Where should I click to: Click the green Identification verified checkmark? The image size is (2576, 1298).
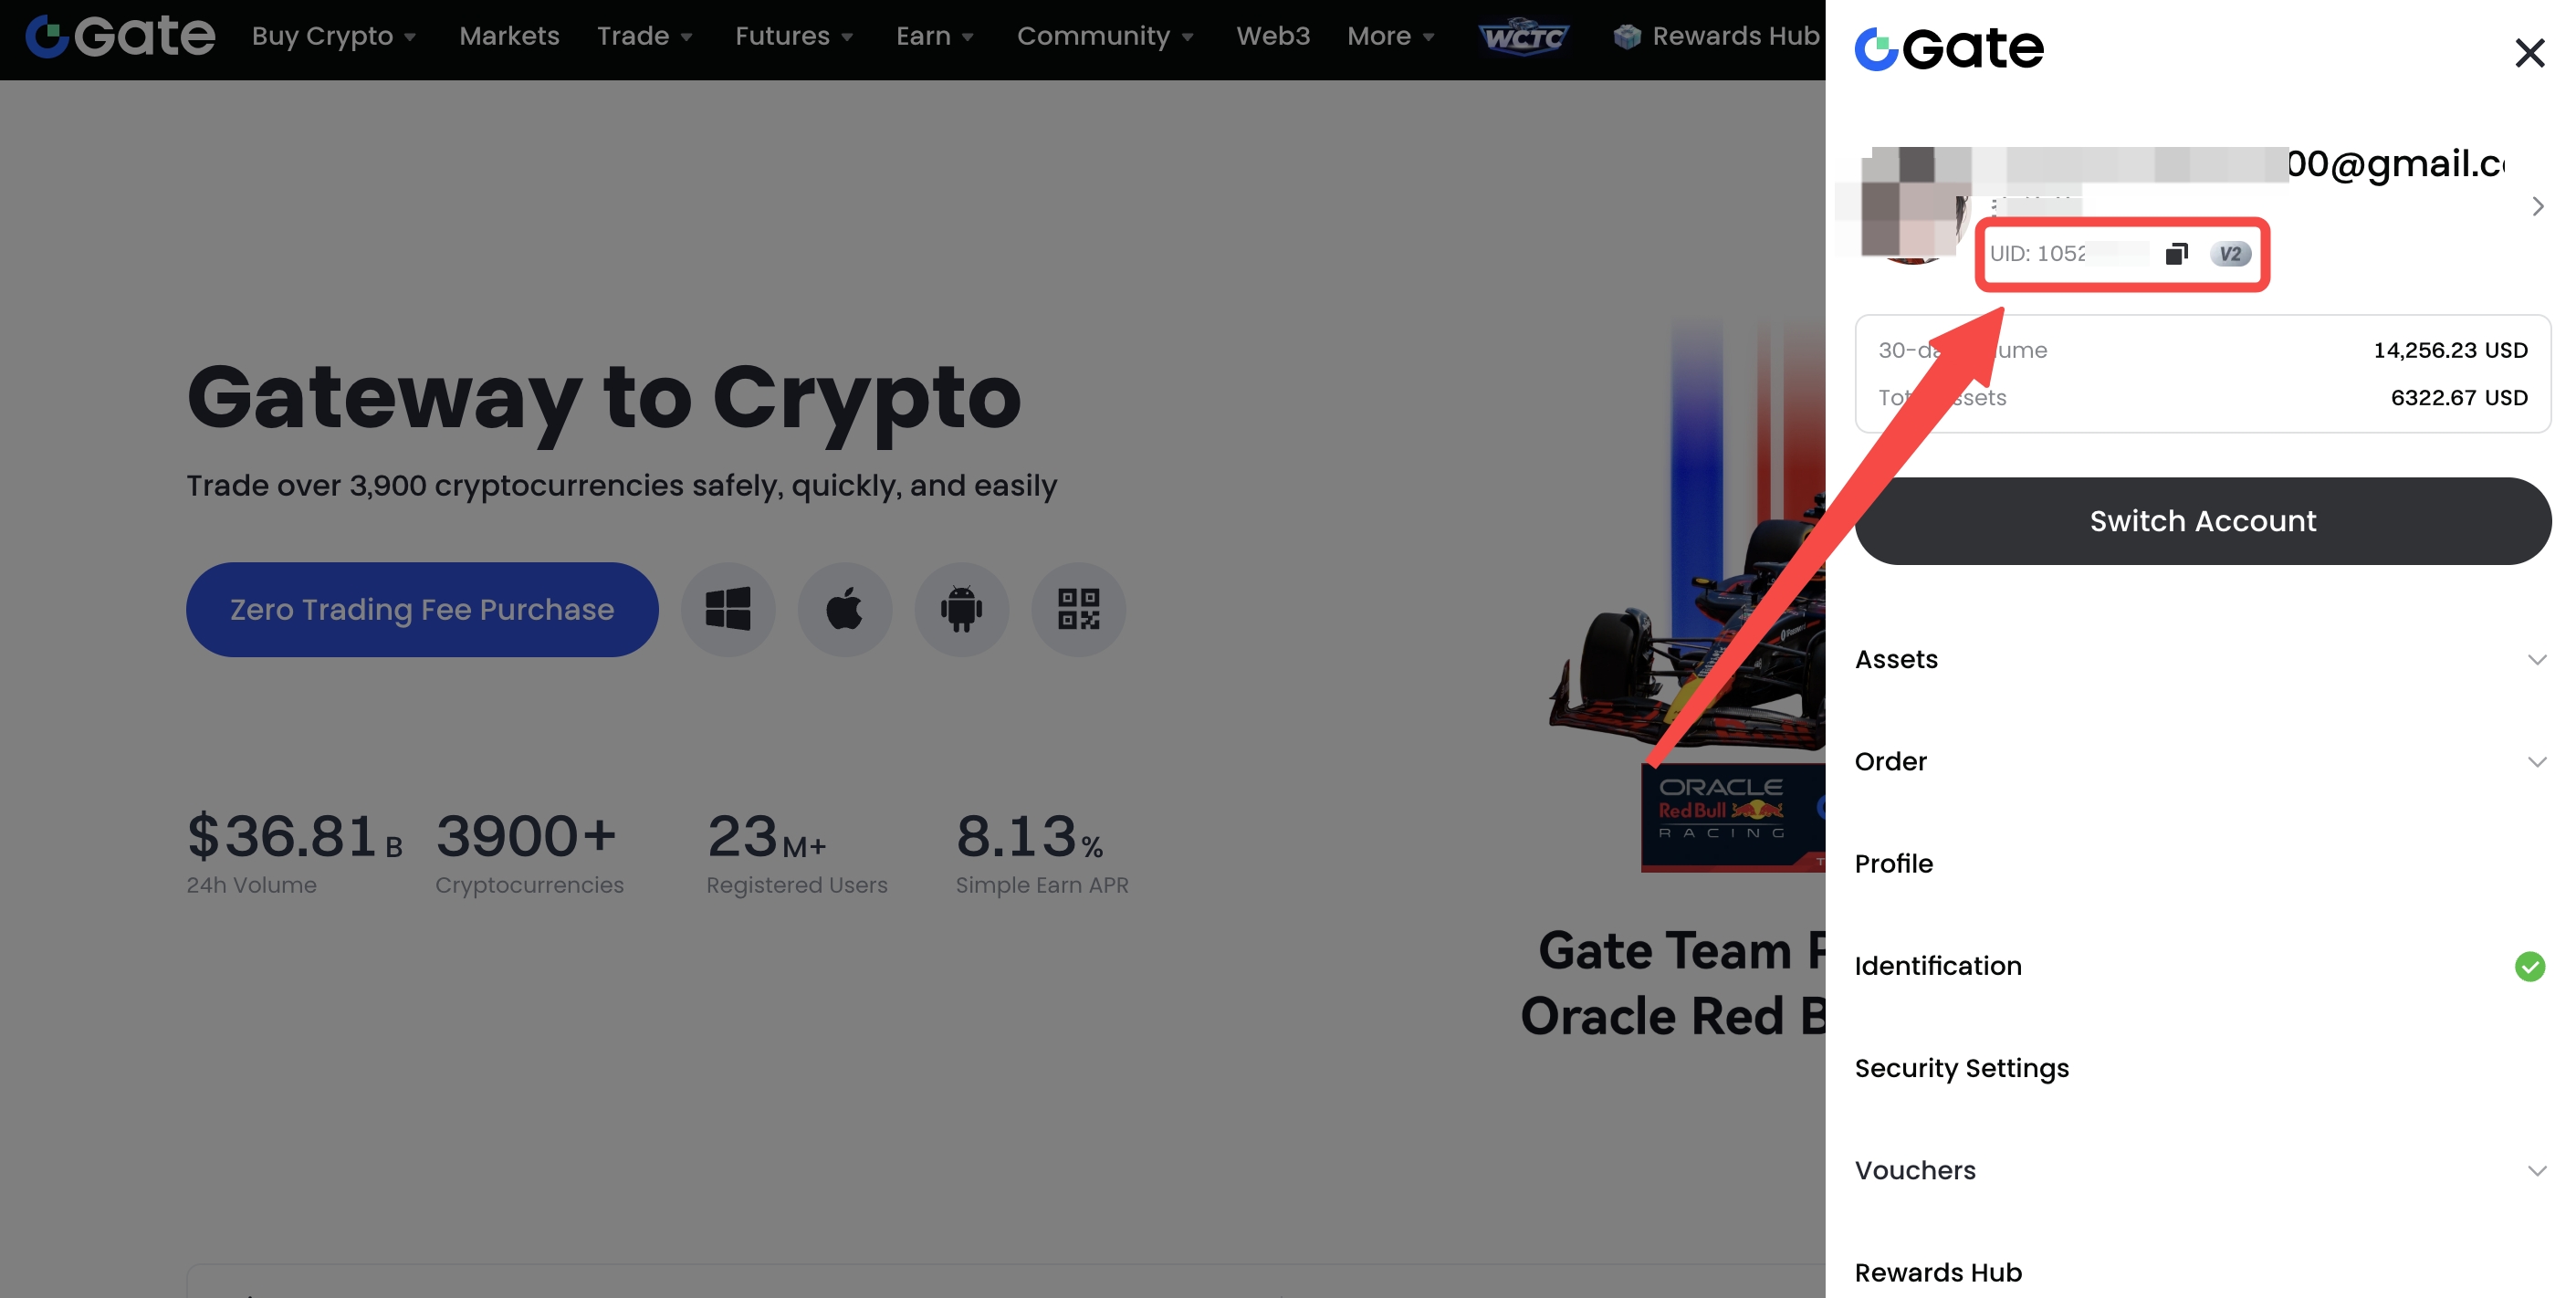point(2529,966)
